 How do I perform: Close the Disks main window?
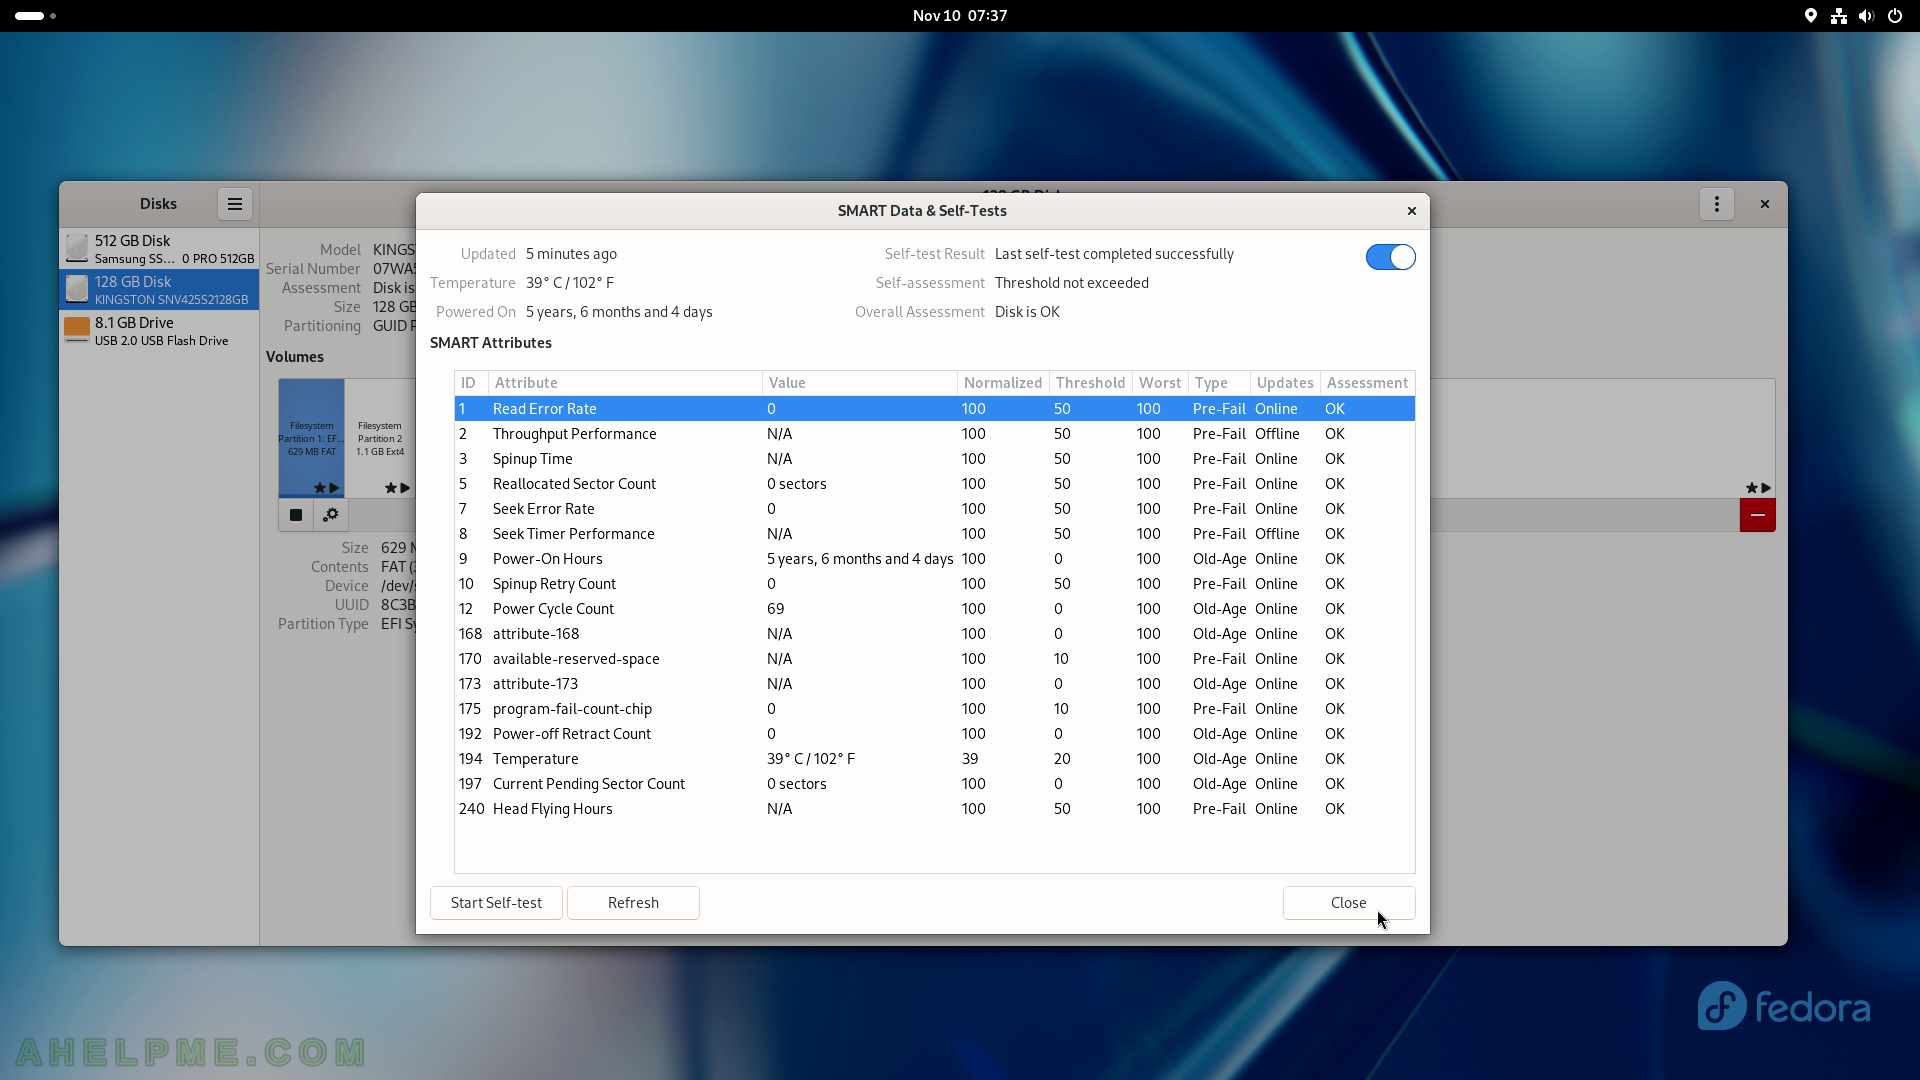[1765, 204]
